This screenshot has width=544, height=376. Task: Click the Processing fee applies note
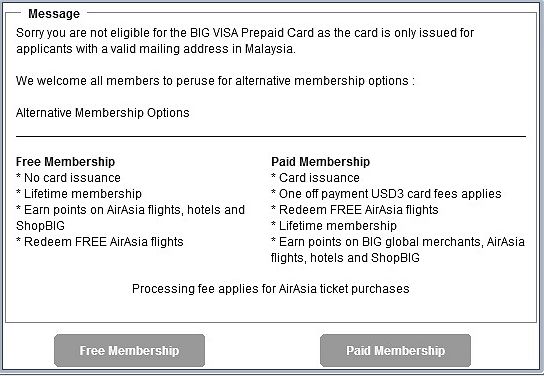pyautogui.click(x=271, y=289)
